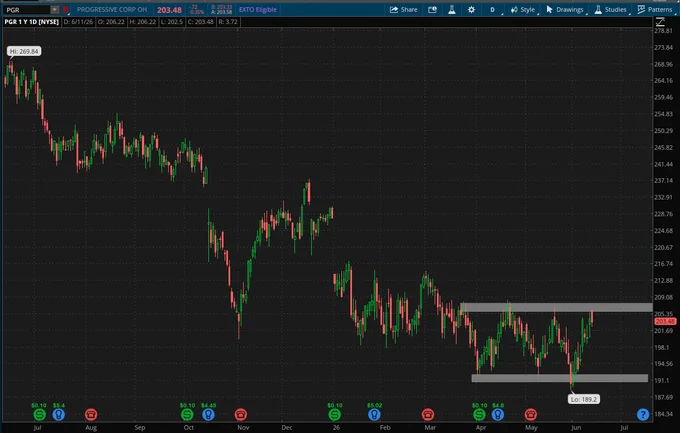Open the D timeframe selector
680x433 pixels.
[x=493, y=10]
